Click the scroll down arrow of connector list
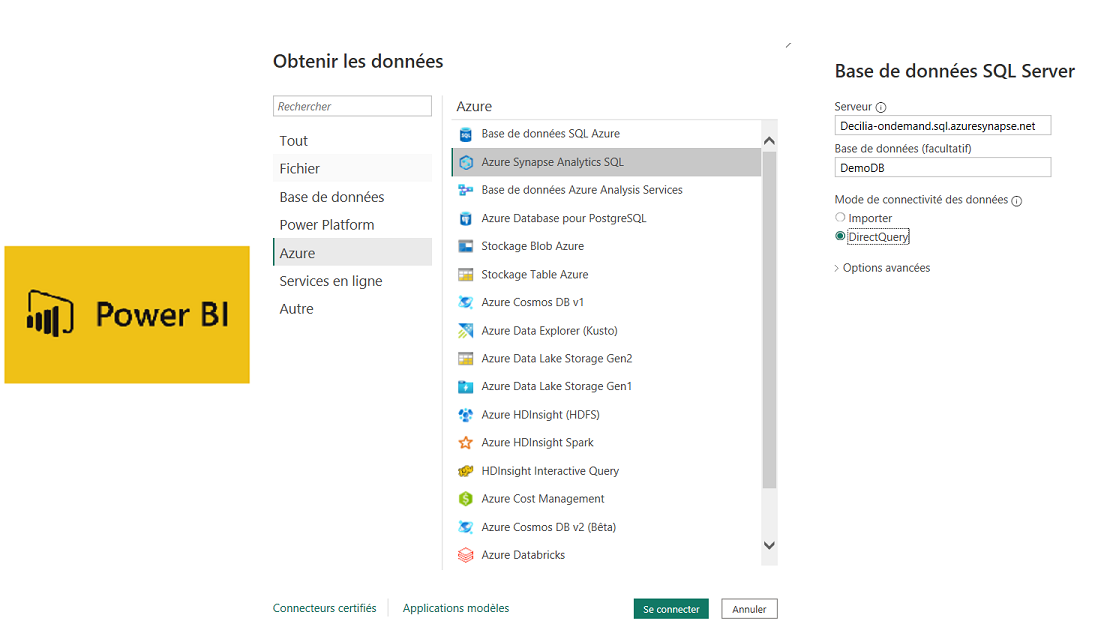Viewport: 1108px width, 640px height. pos(770,545)
